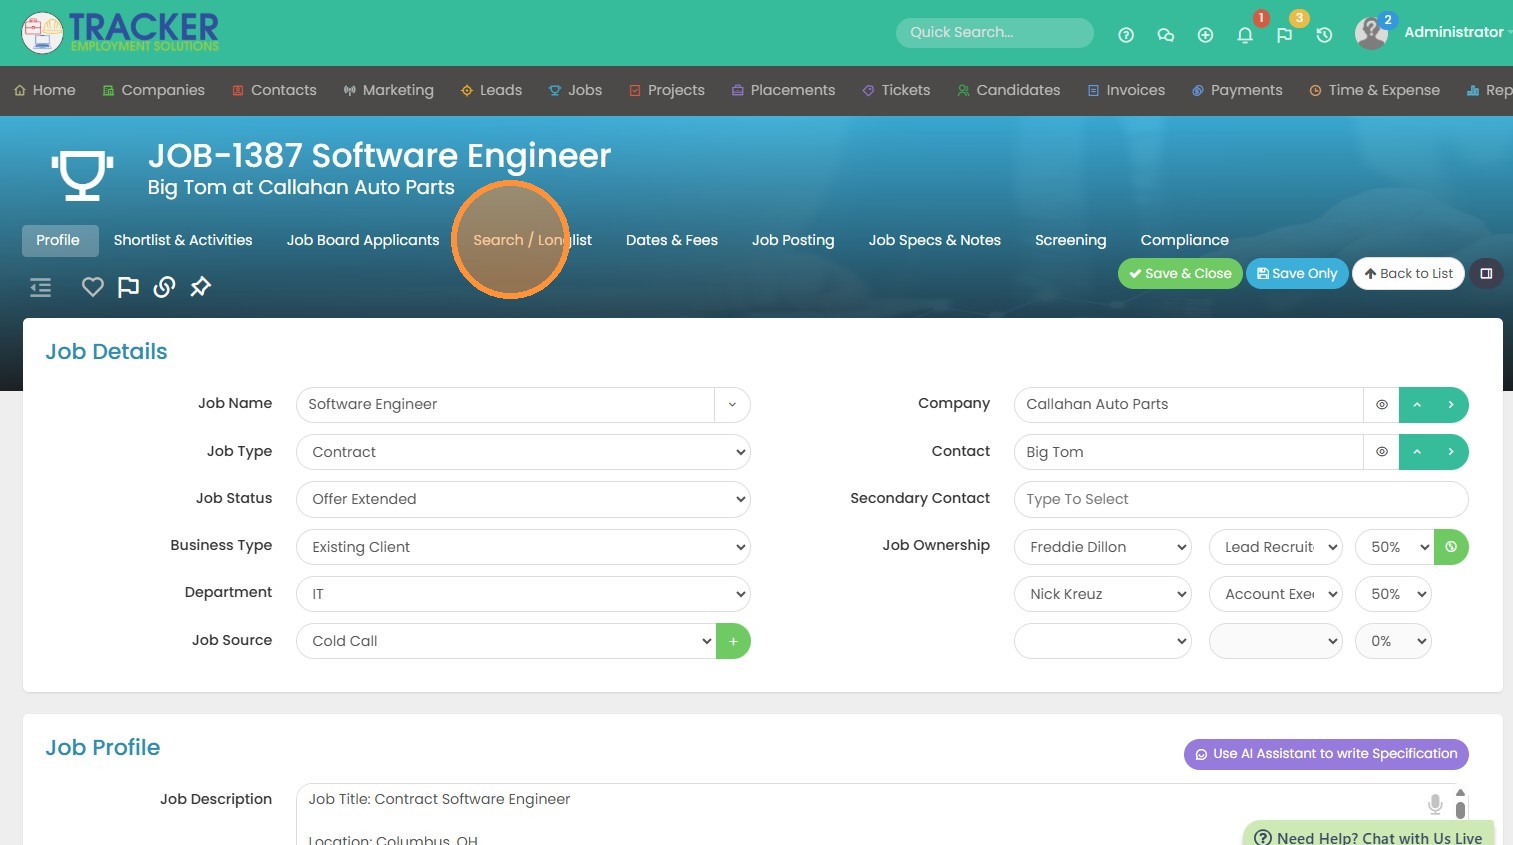Click the Company field showing Callahan Auto Parts
This screenshot has width=1513, height=845.
coord(1189,405)
